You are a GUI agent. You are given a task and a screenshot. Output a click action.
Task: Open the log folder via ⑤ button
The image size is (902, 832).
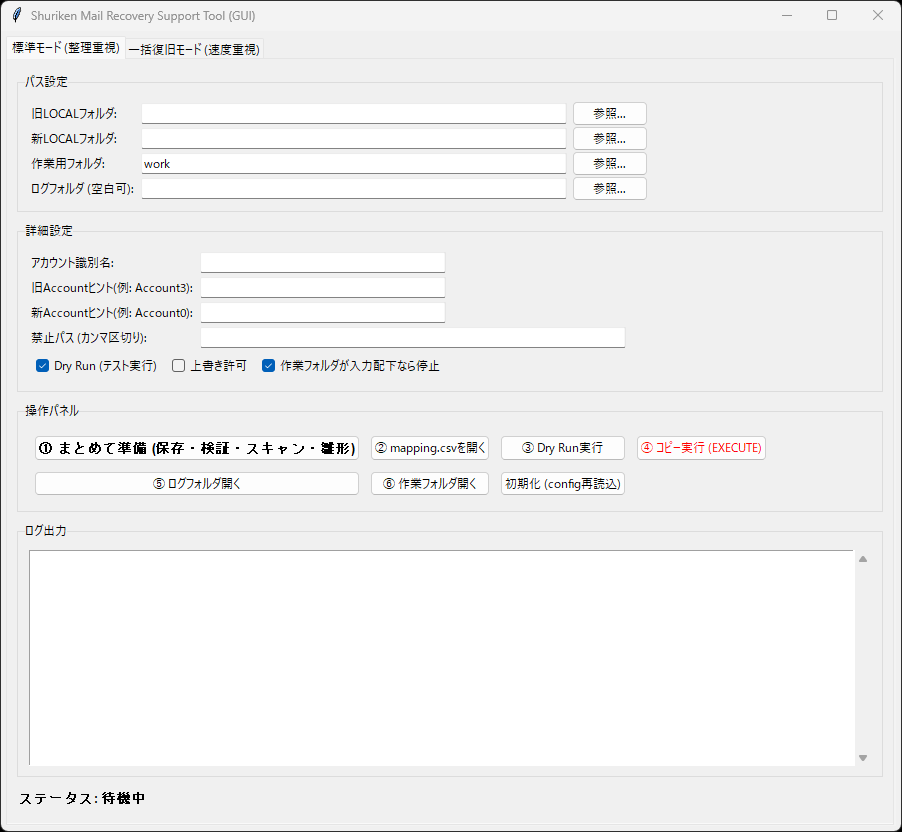197,484
